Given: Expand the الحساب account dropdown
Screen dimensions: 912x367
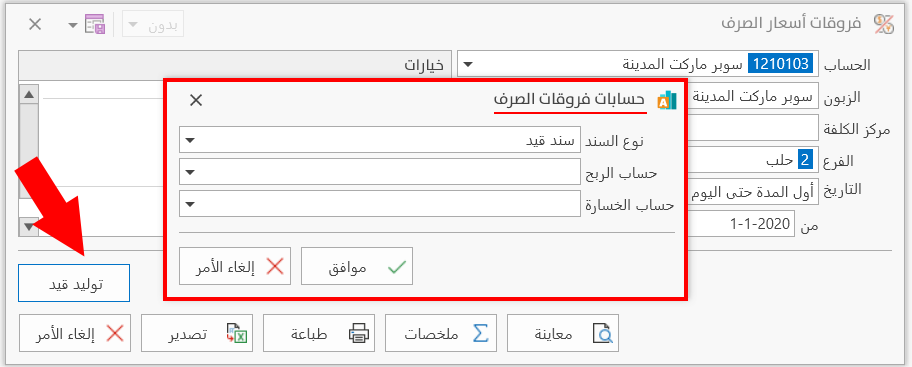Looking at the screenshot, I should pyautogui.click(x=468, y=64).
